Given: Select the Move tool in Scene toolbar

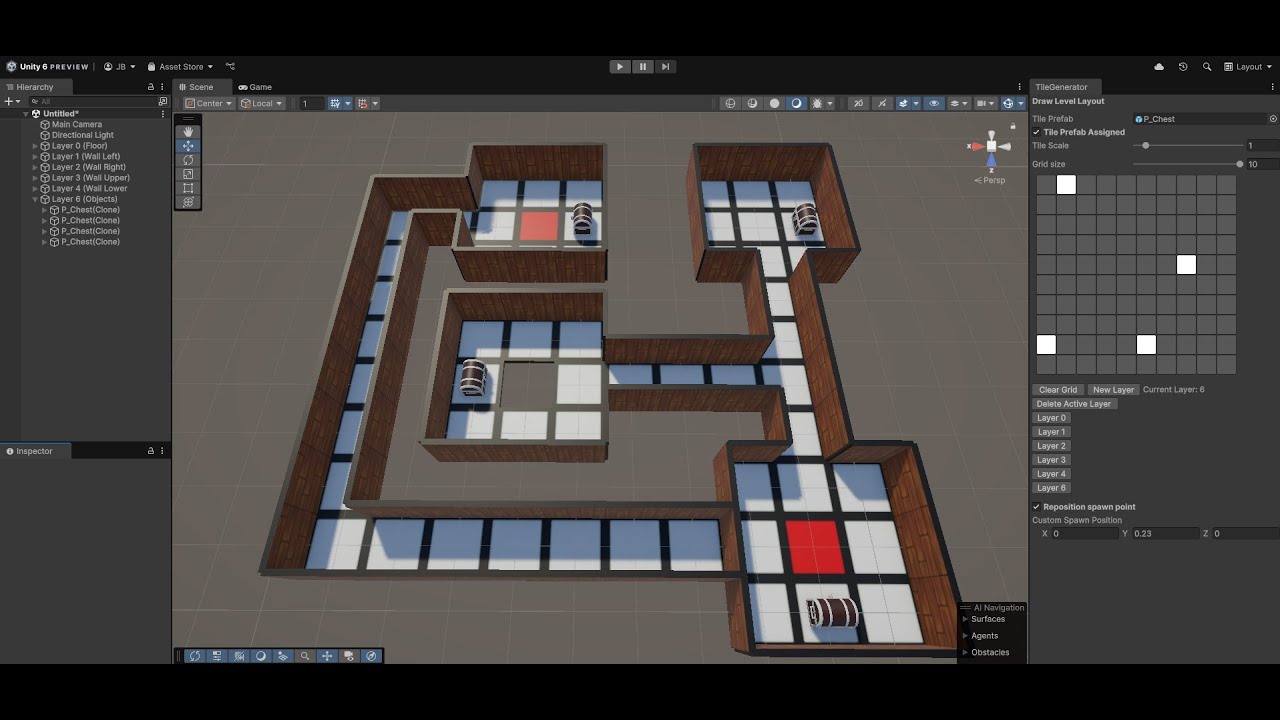Looking at the screenshot, I should pyautogui.click(x=188, y=146).
